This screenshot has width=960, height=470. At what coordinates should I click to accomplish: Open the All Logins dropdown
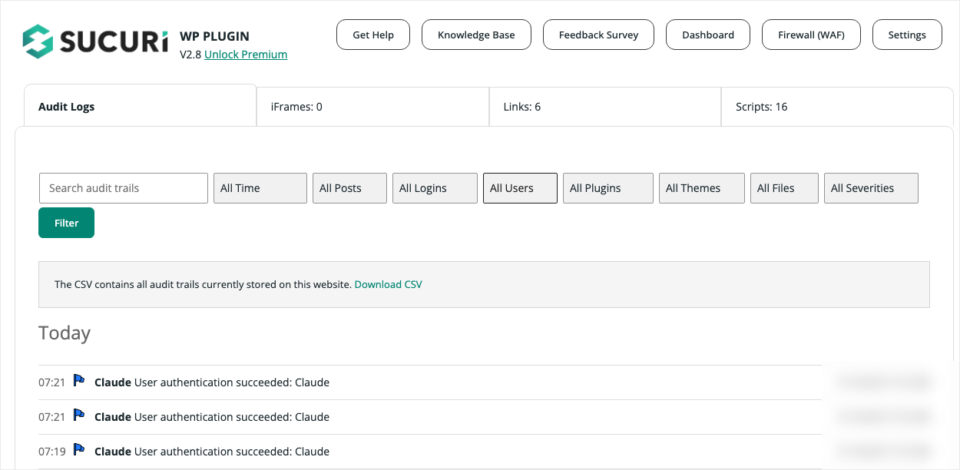tap(435, 188)
